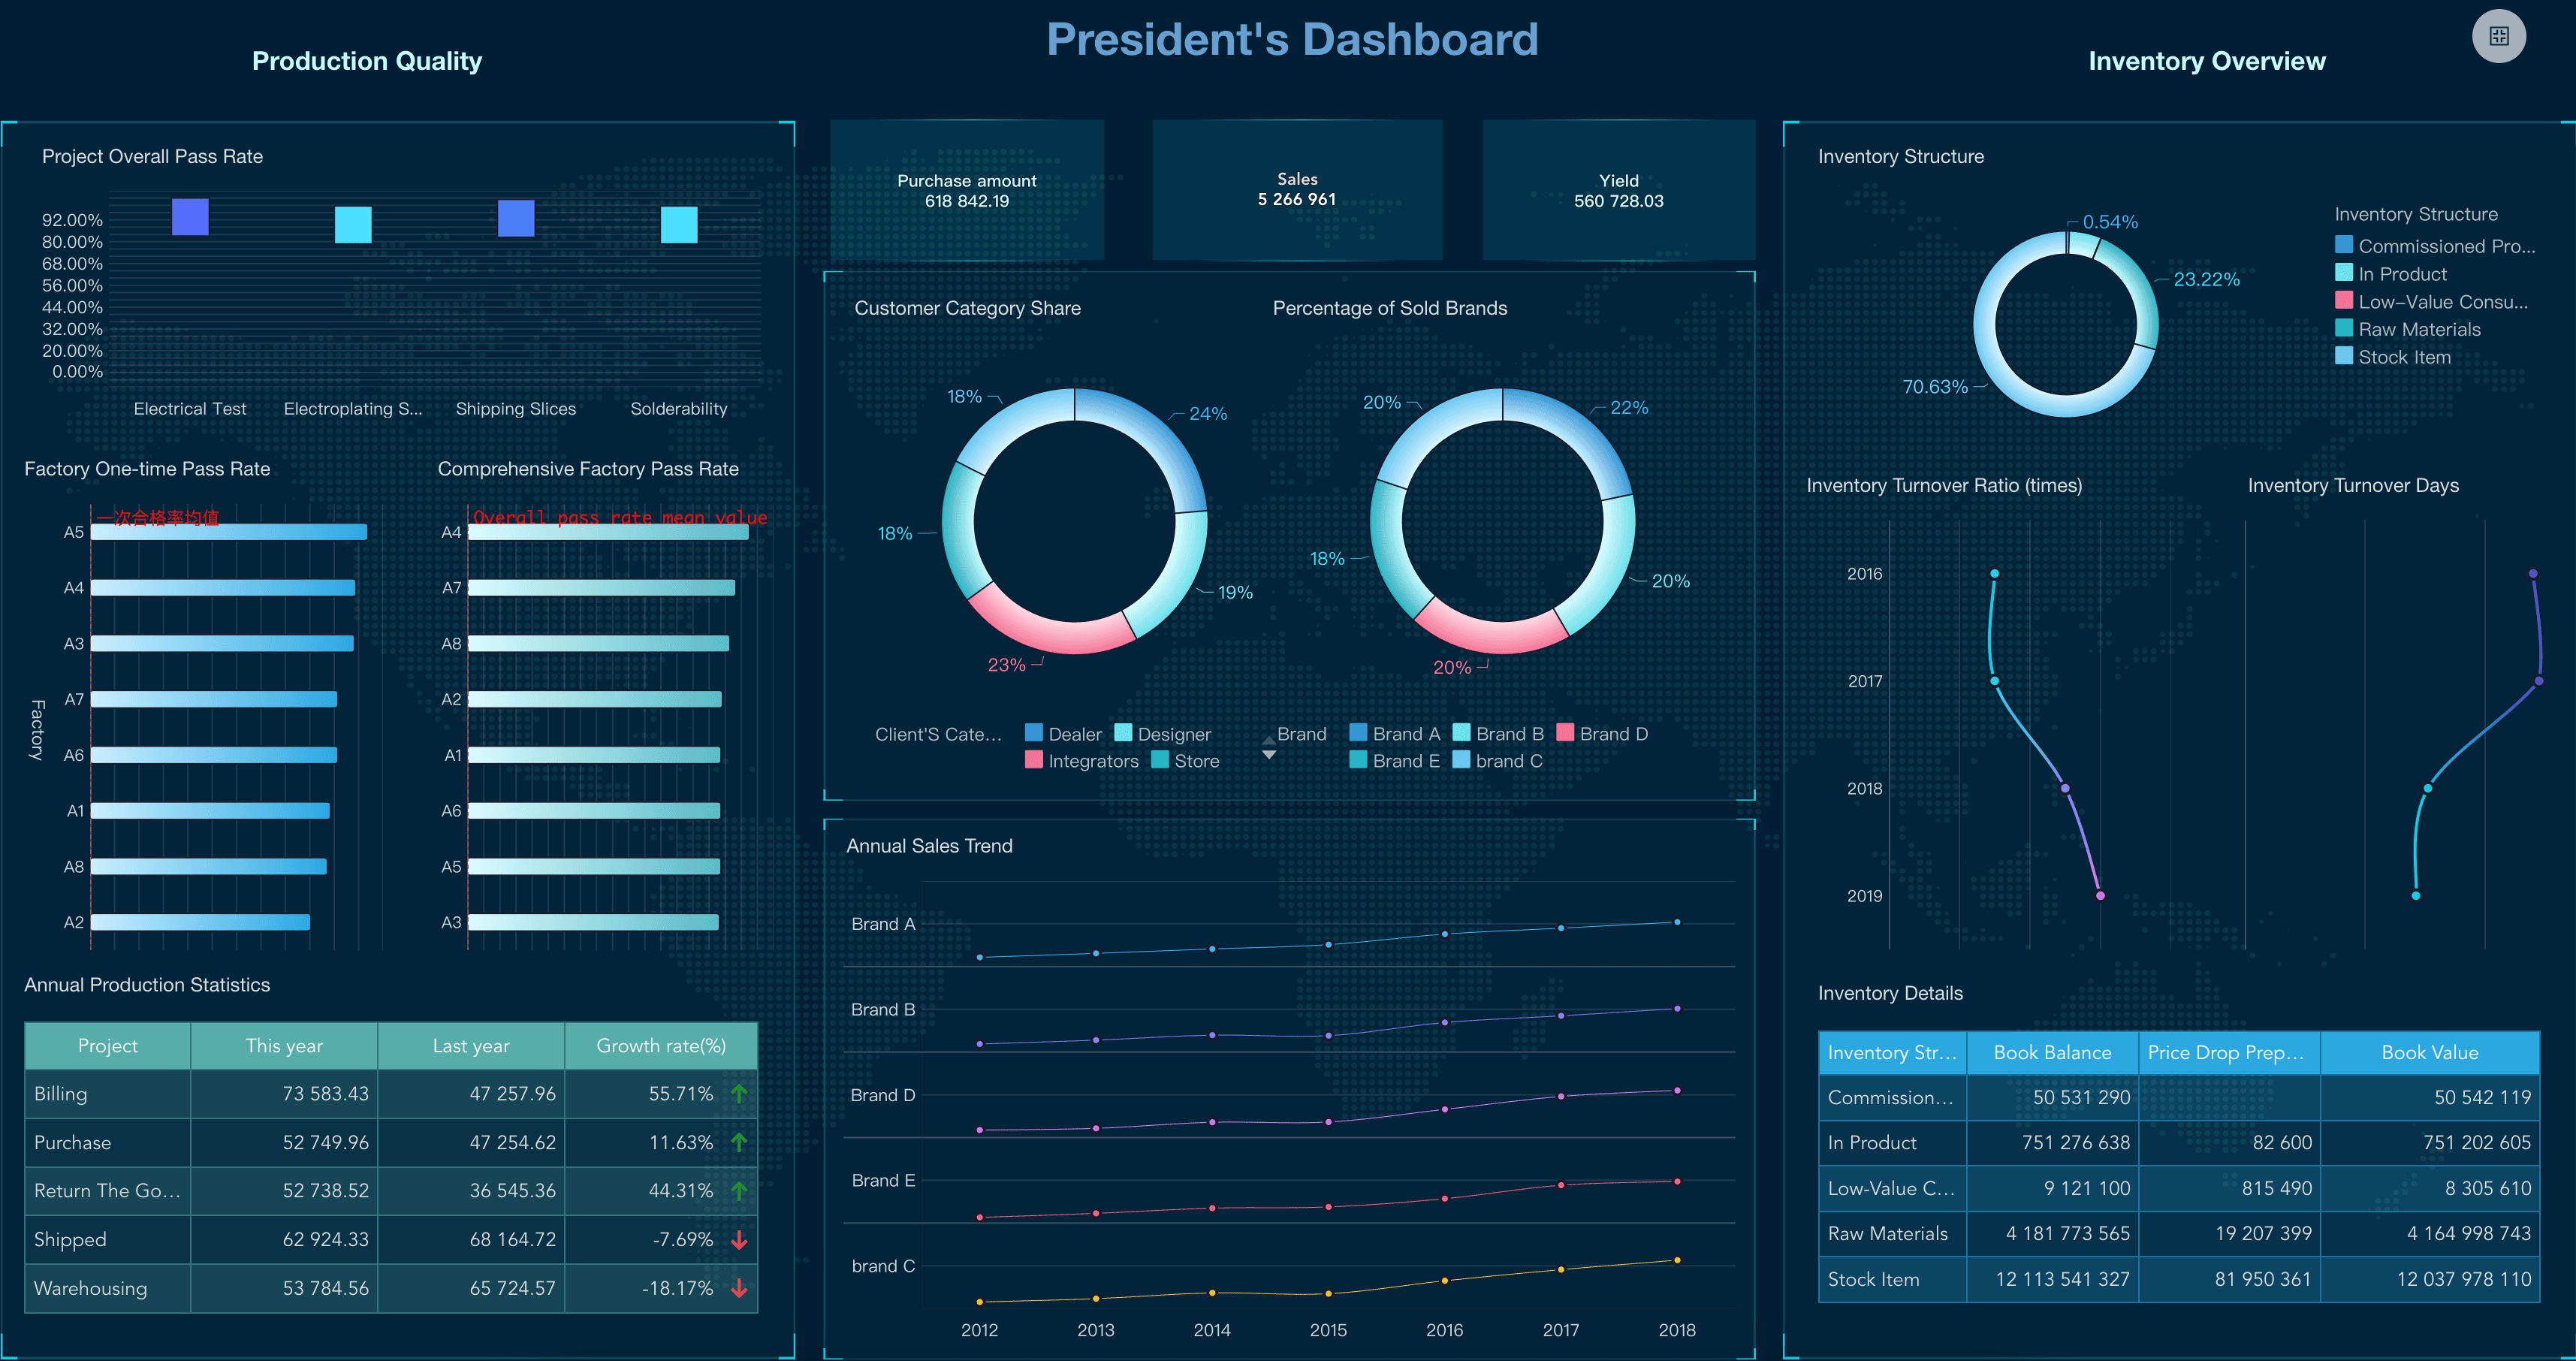Click A3 comprehensive pass rate bar
This screenshot has width=2576, height=1361.
pyautogui.click(x=593, y=922)
